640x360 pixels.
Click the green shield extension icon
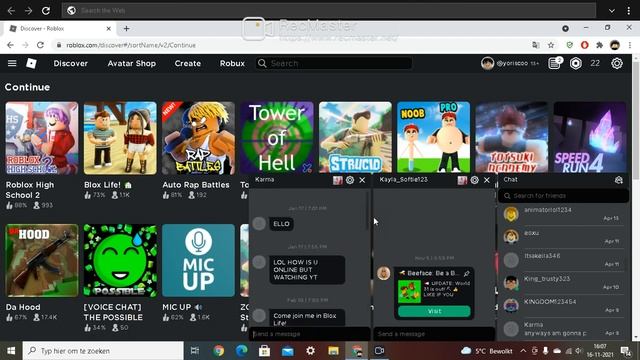pyautogui.click(x=569, y=45)
